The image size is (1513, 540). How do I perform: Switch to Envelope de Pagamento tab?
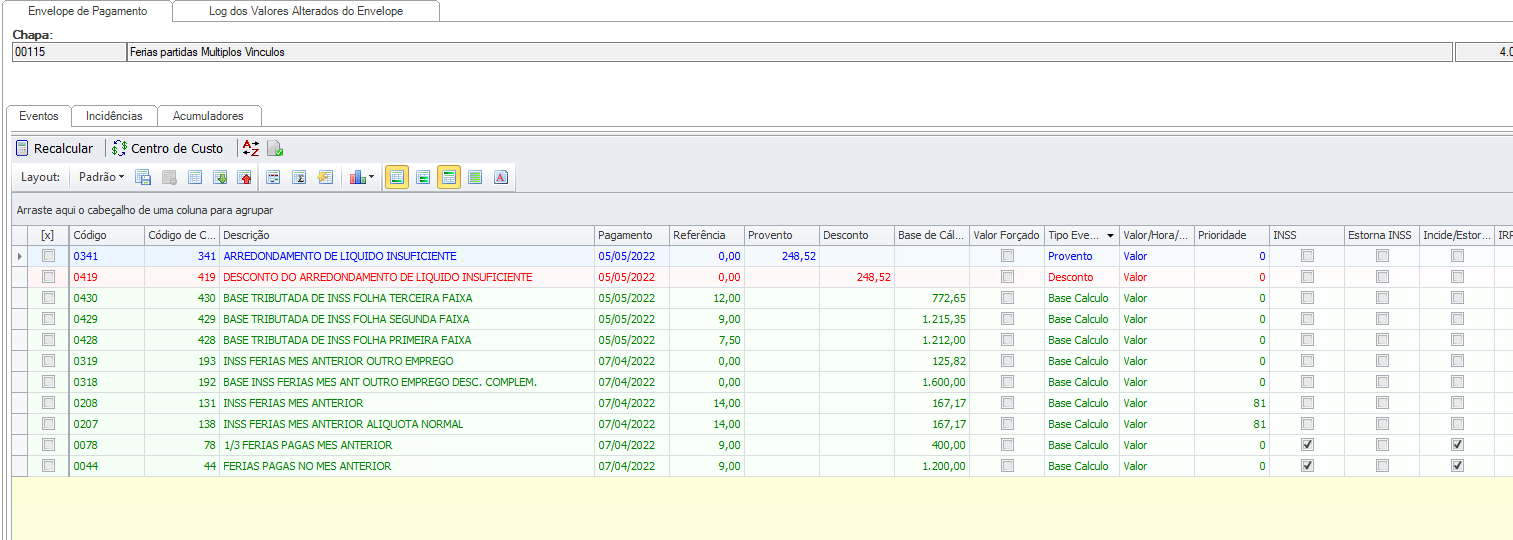(88, 11)
